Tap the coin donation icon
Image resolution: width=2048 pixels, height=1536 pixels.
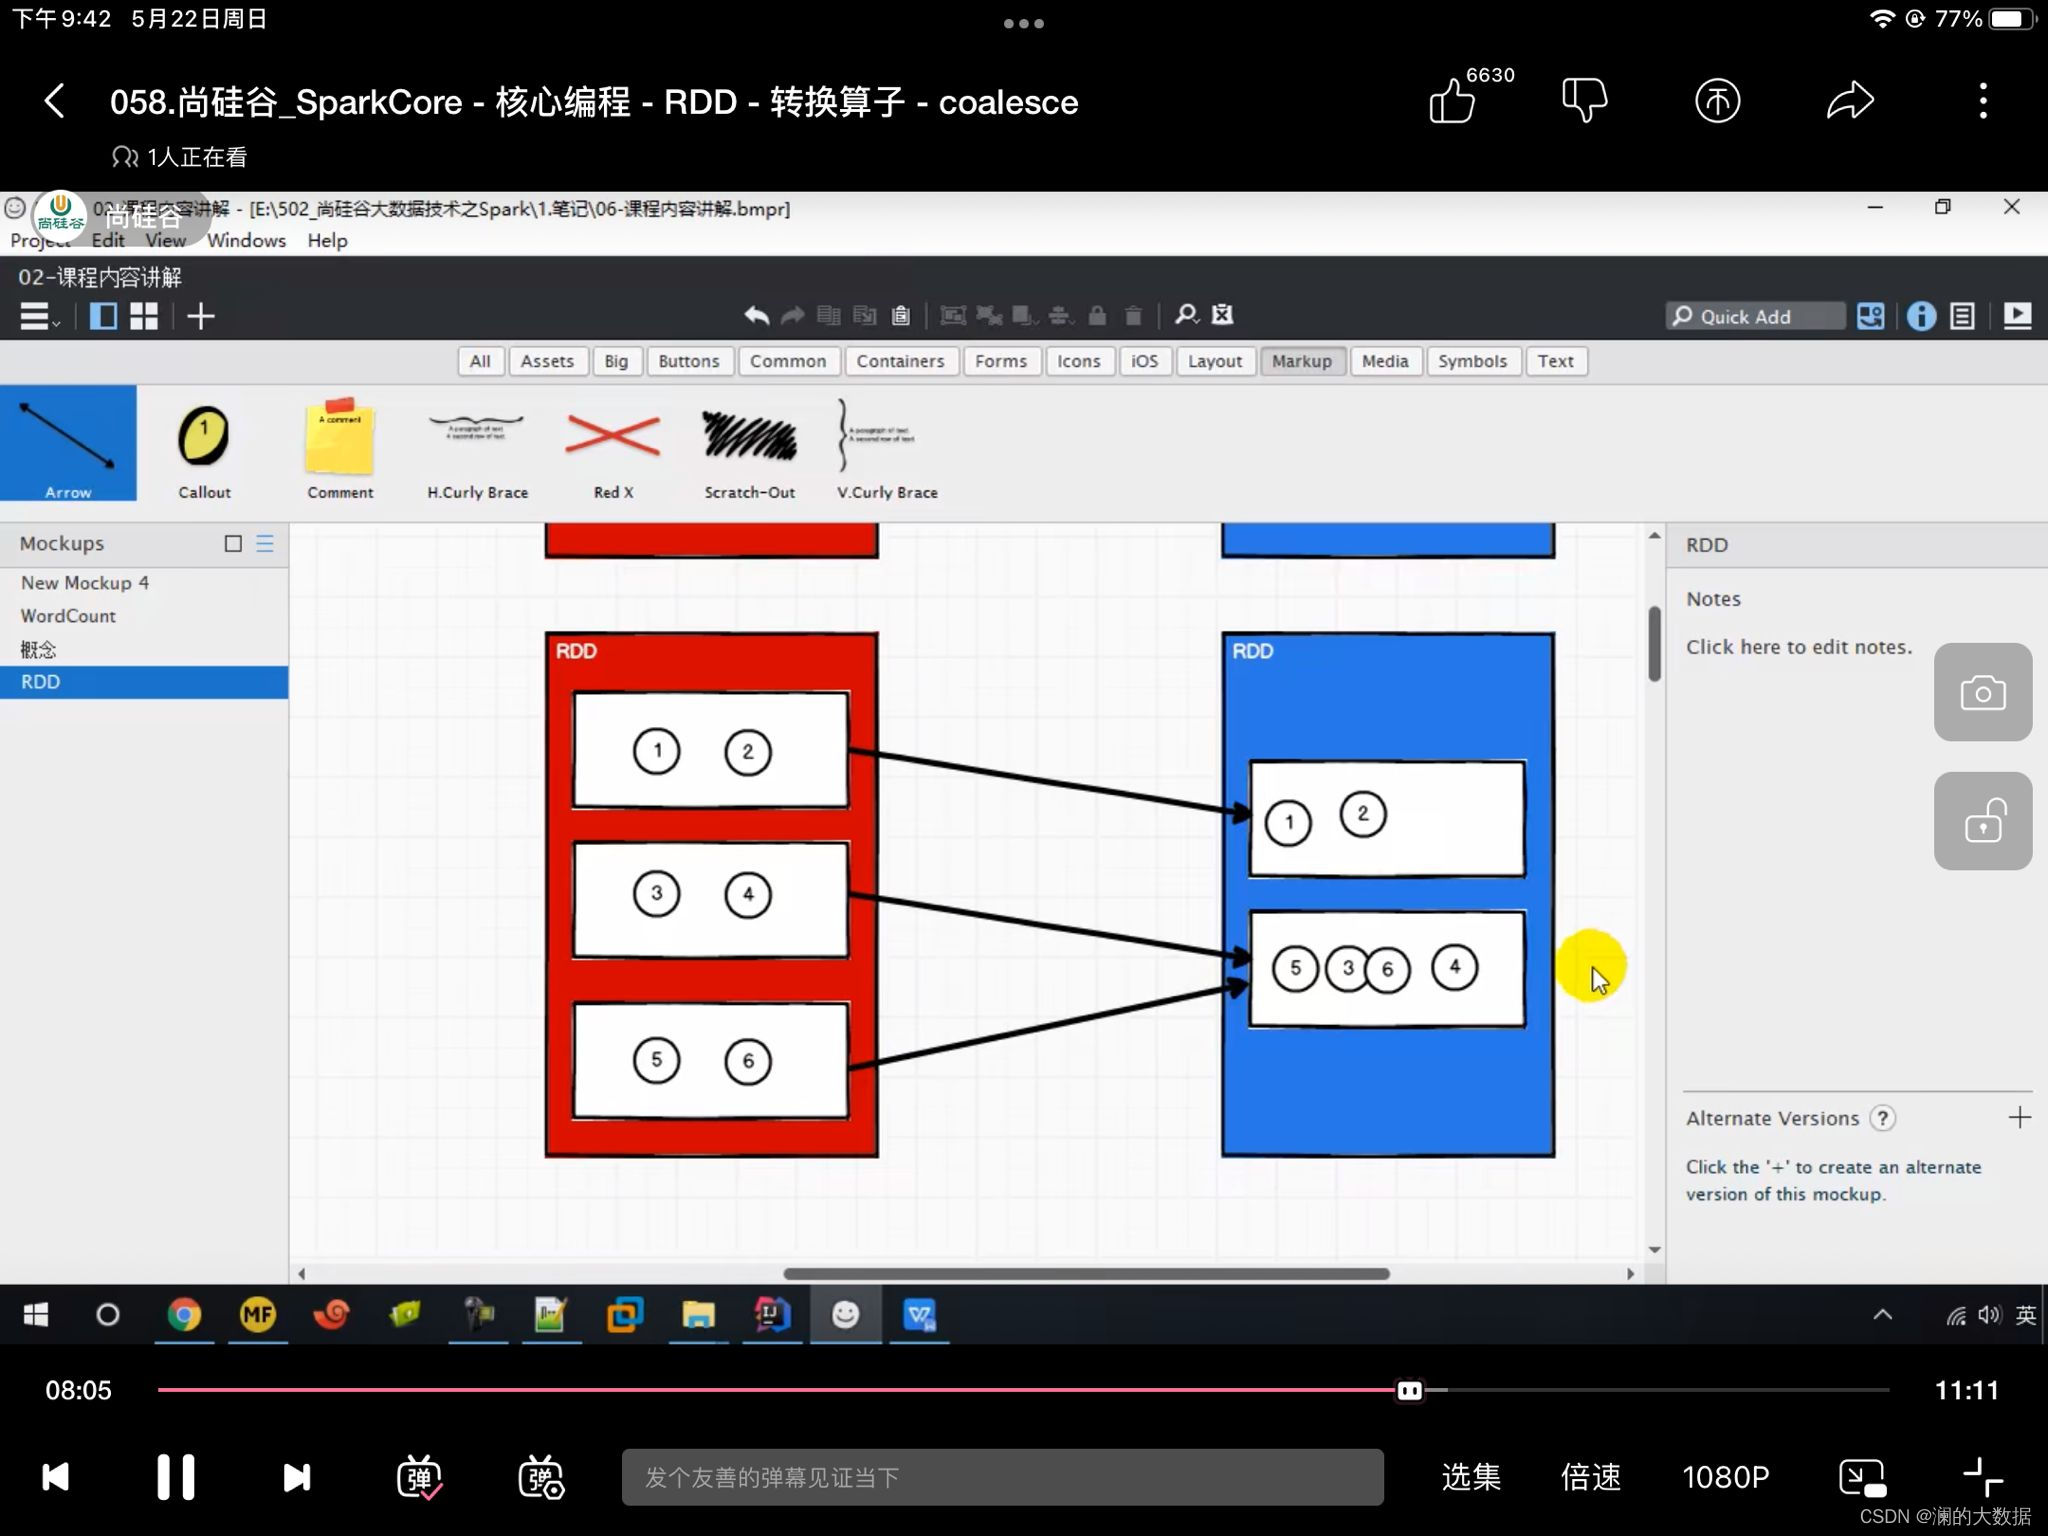click(1717, 101)
